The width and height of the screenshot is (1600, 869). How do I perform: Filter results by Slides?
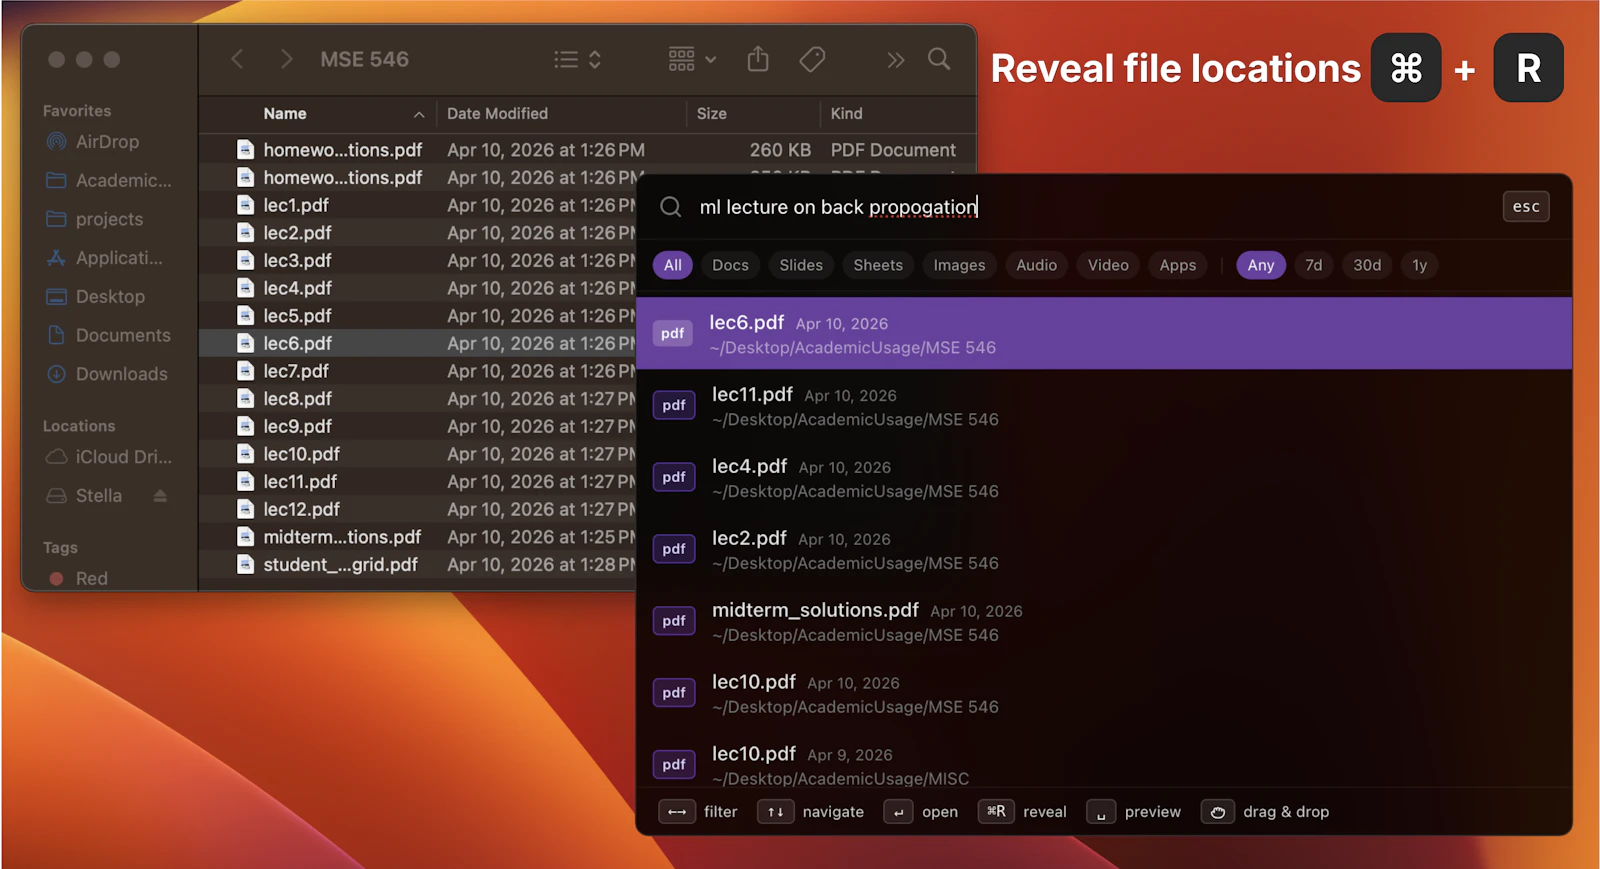(801, 265)
